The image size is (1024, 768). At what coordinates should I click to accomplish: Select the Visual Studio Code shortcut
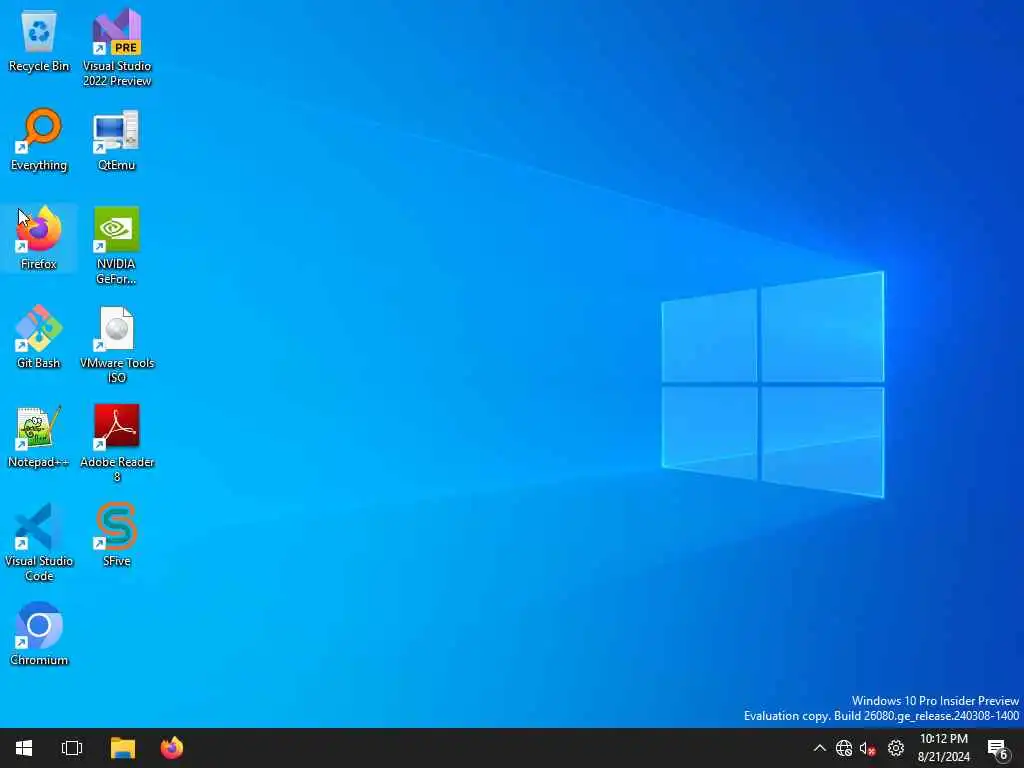pos(39,542)
